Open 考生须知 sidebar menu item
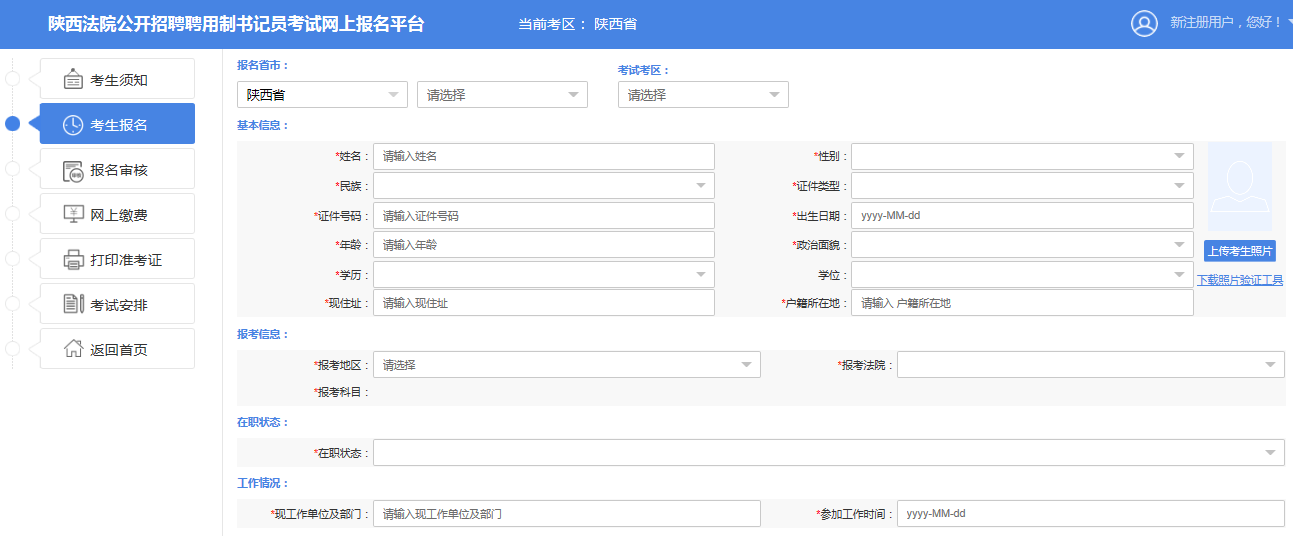This screenshot has width=1293, height=536. pos(117,79)
